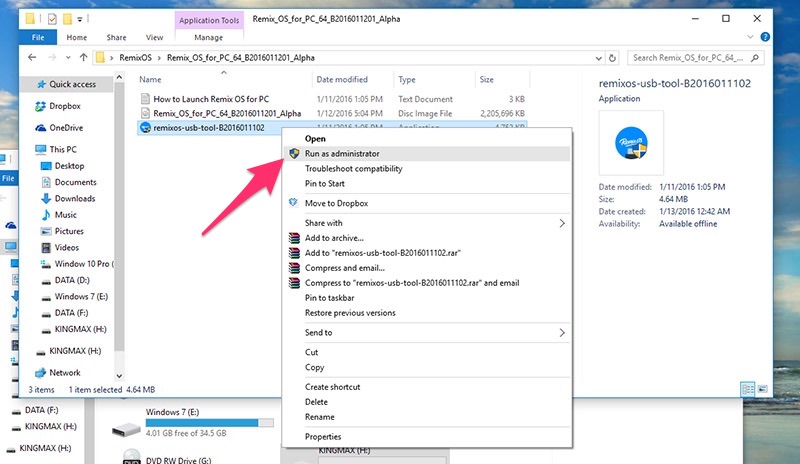Click the Remix OS preview thumbnail in details pane
The width and height of the screenshot is (800, 464).
631,143
